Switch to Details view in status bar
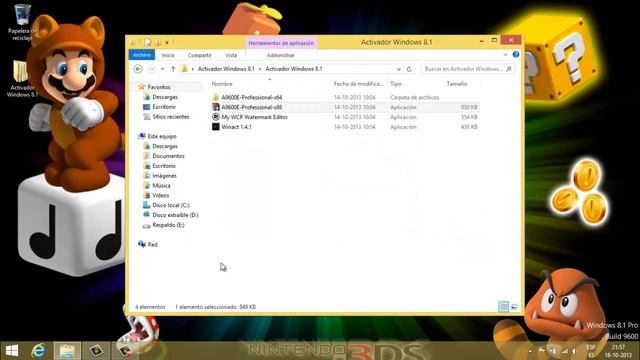 504,307
